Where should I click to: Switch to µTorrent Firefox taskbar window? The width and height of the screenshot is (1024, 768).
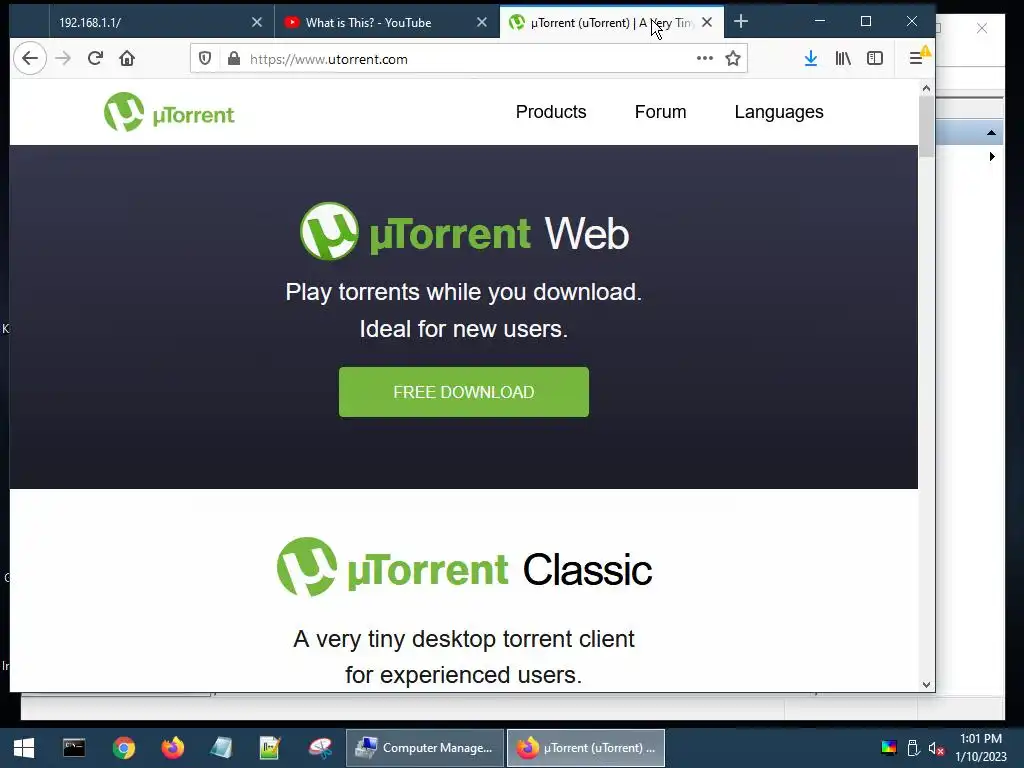point(586,748)
